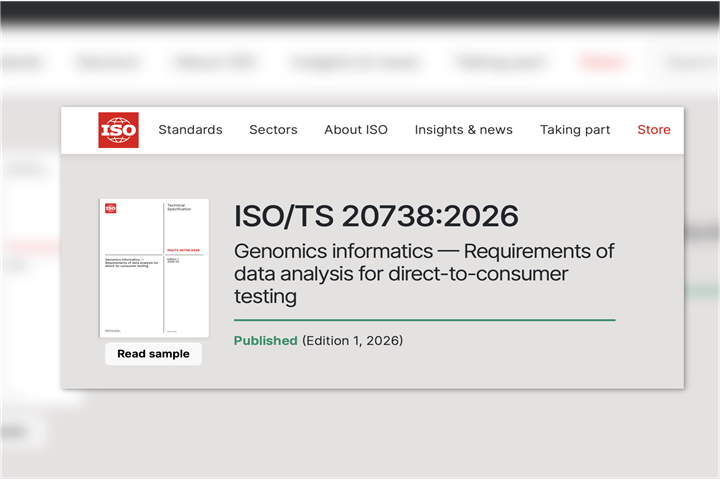Click the green Published status label
The image size is (720, 480).
(x=265, y=341)
